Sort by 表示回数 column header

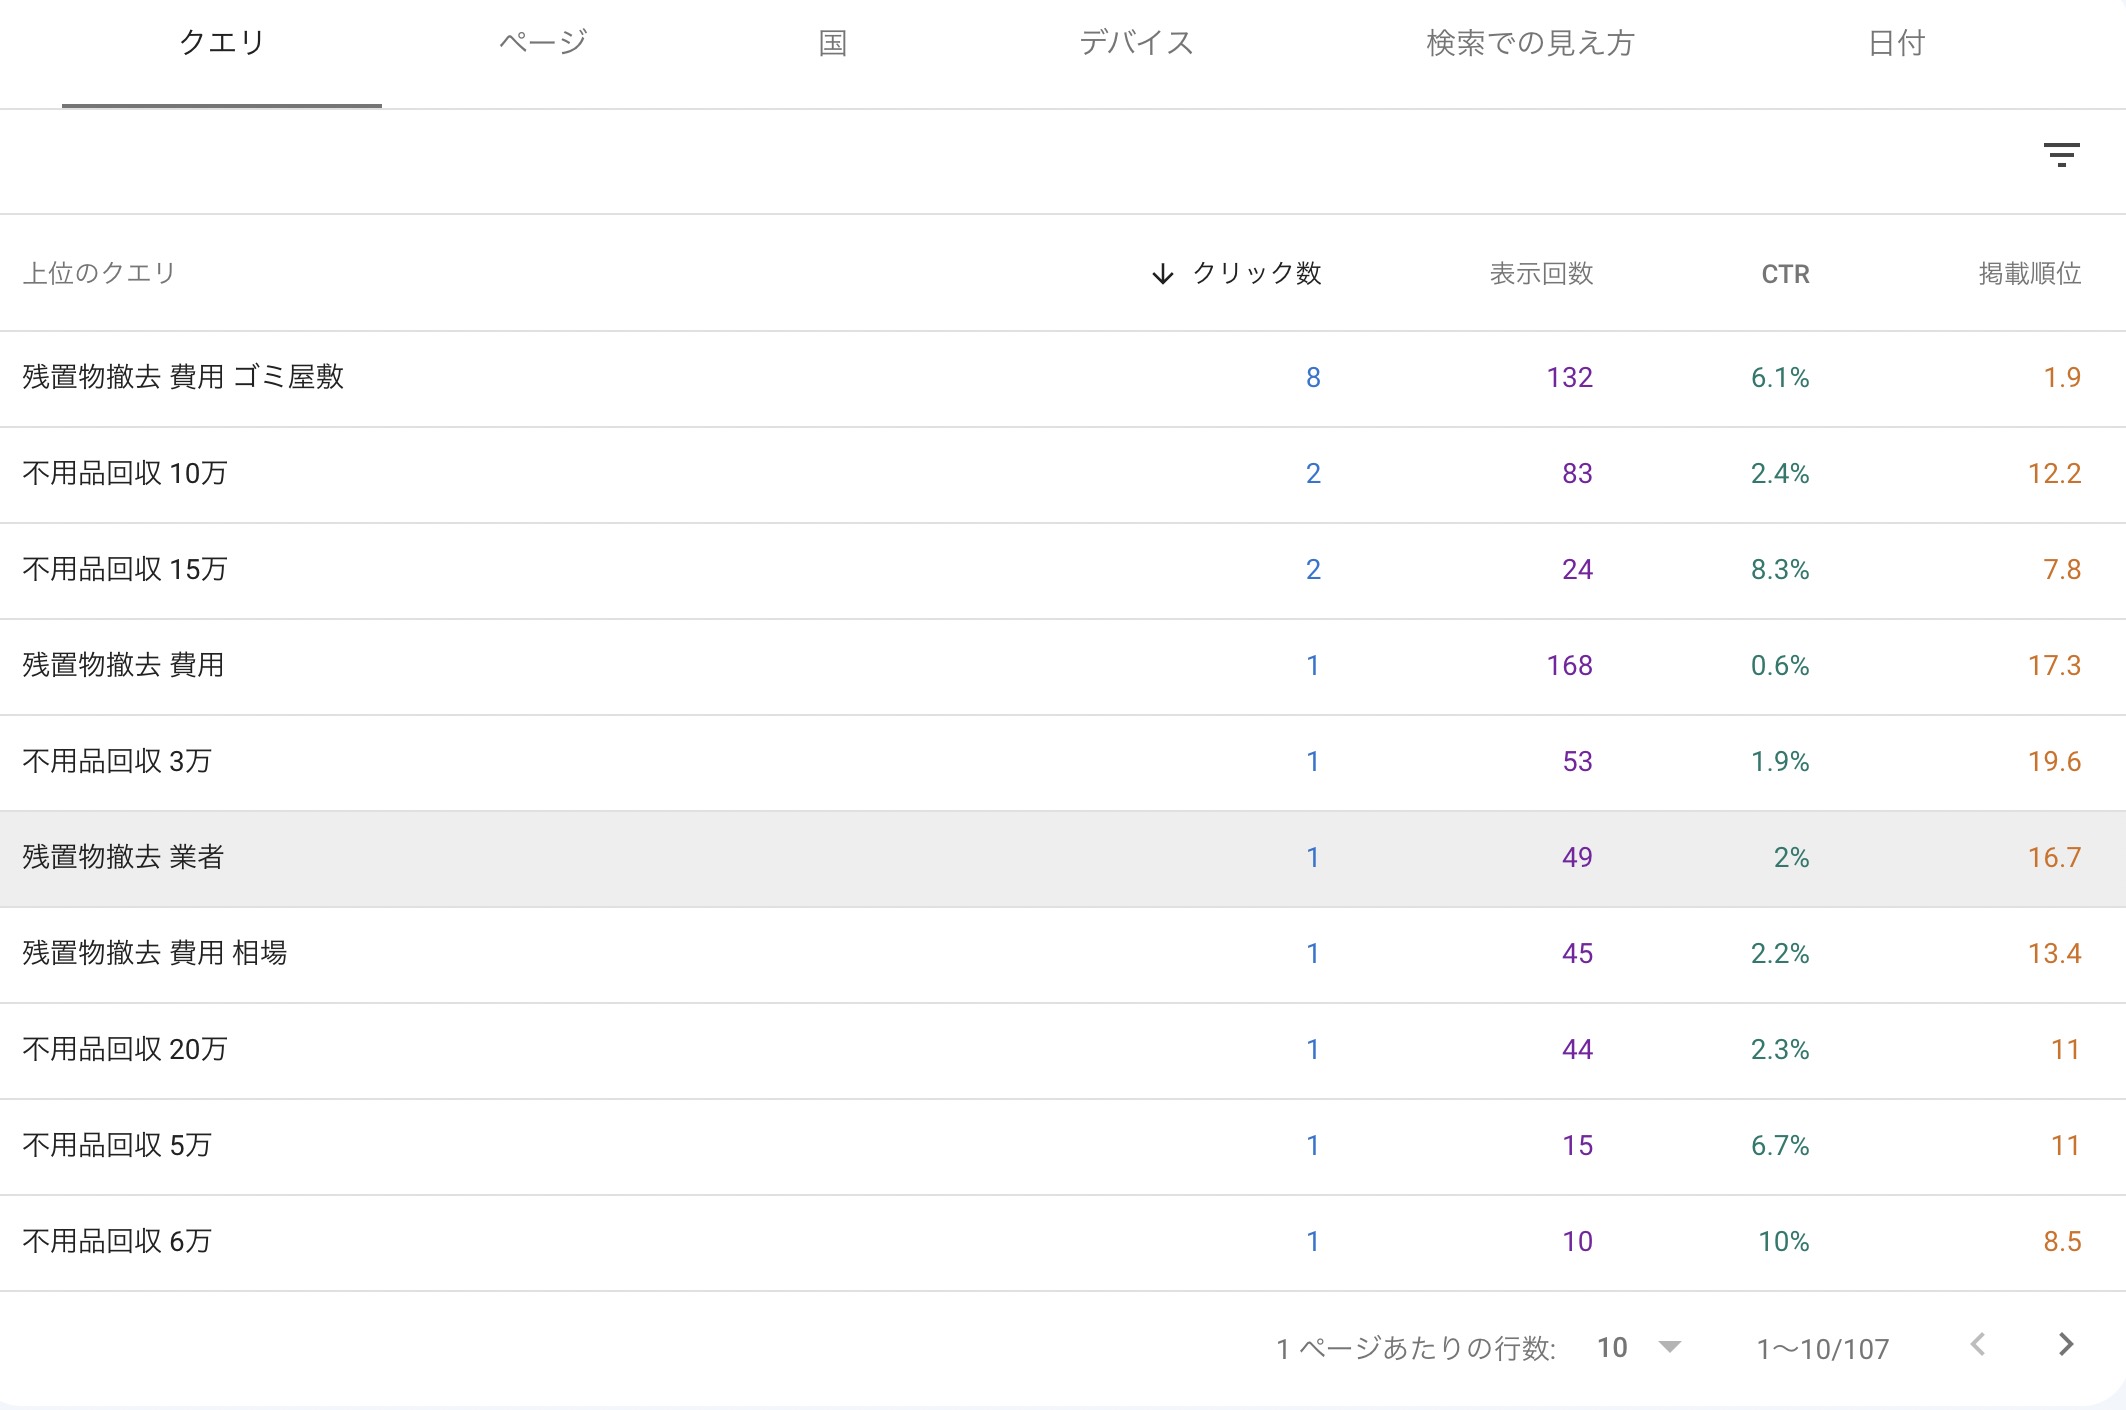point(1540,274)
